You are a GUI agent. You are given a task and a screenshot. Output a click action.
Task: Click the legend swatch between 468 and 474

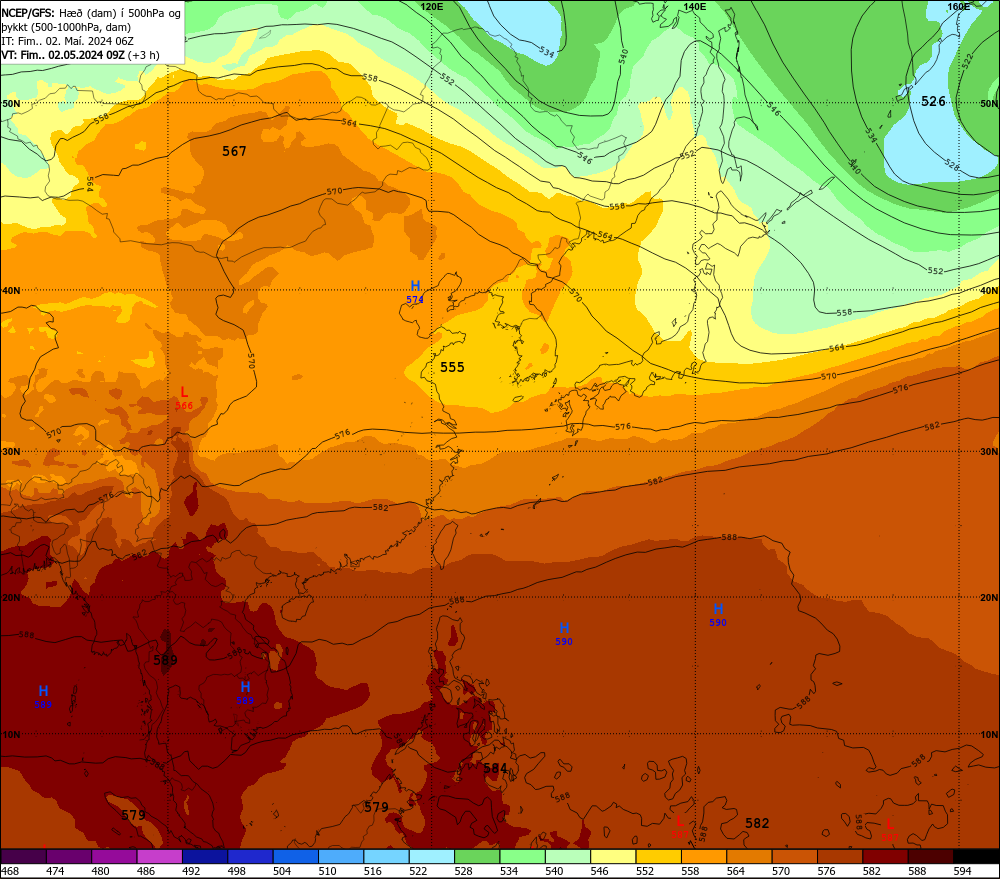24,856
